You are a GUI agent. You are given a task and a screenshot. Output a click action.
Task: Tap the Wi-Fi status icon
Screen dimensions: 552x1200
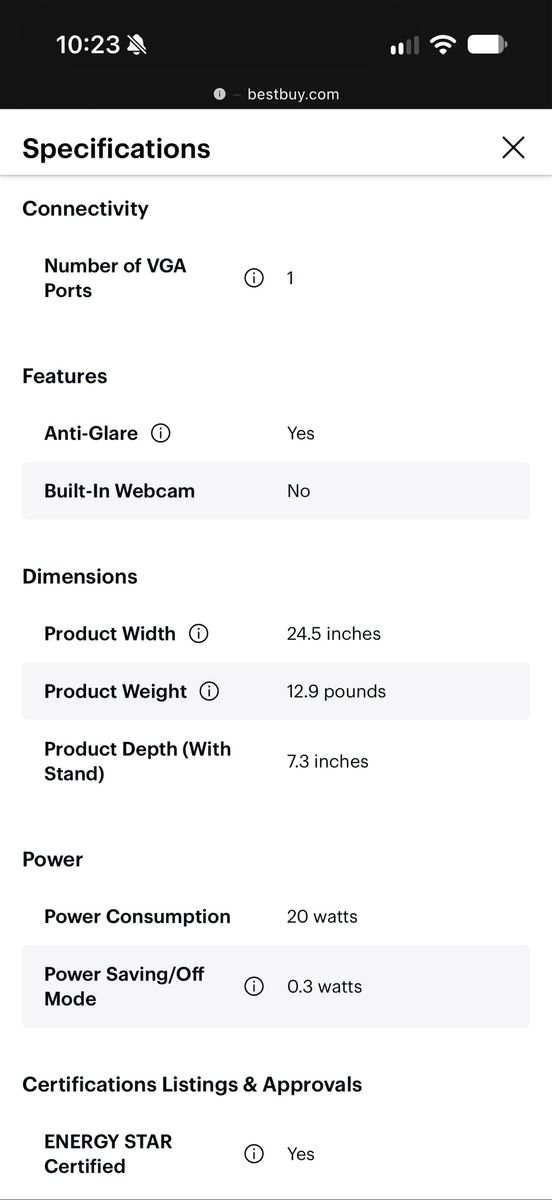tap(441, 45)
